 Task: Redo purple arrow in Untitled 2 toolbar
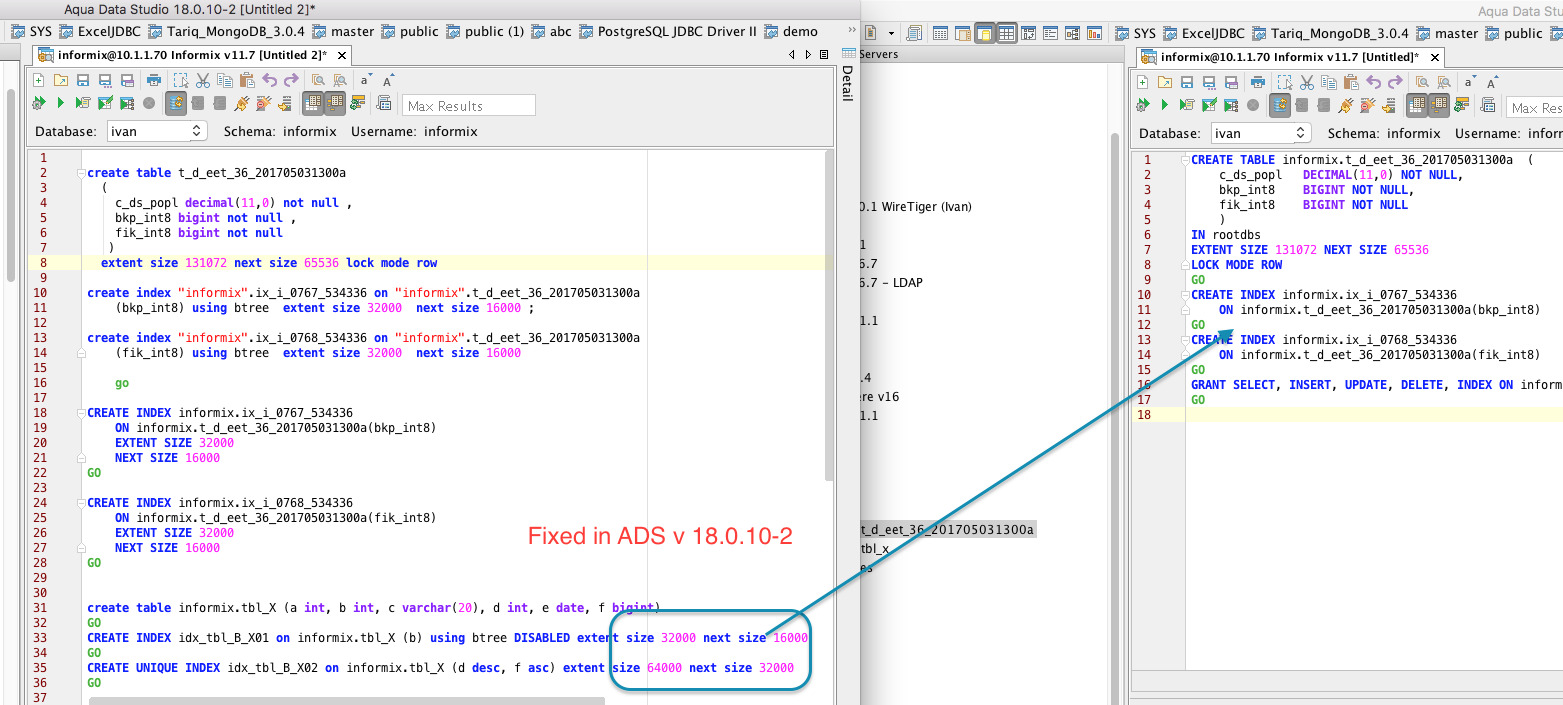pos(291,80)
